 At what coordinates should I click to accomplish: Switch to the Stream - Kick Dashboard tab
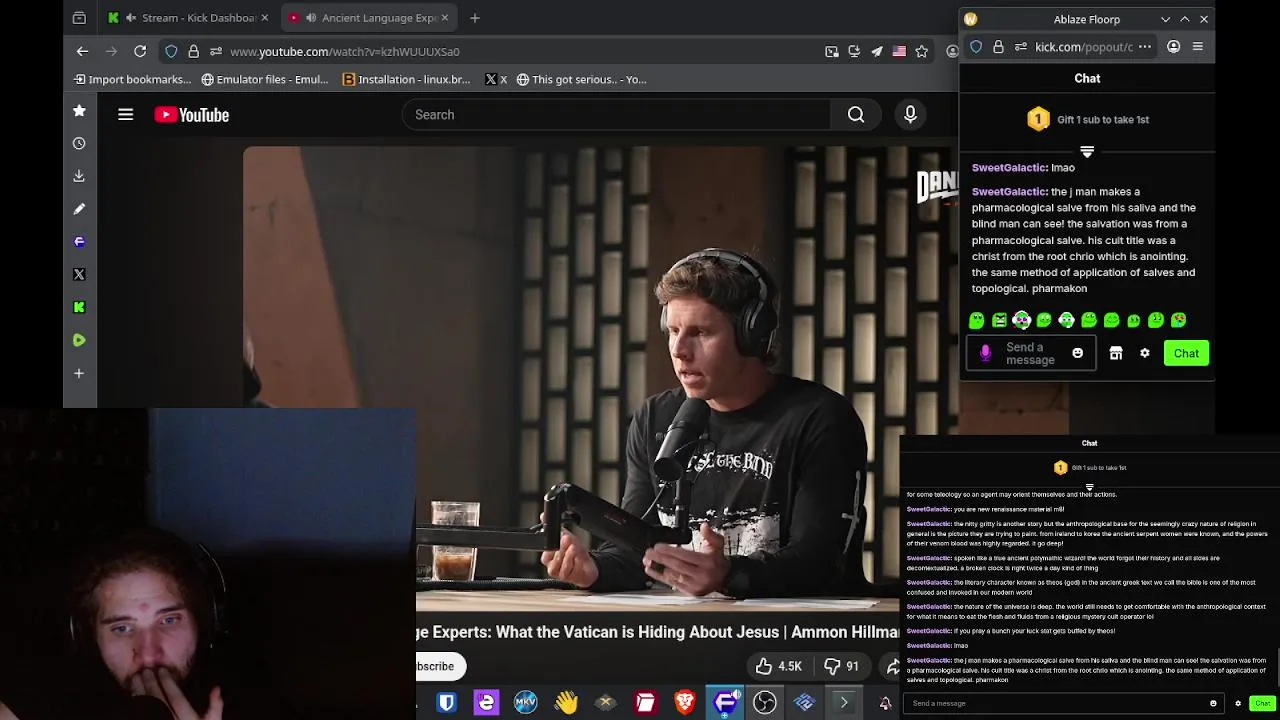(189, 18)
